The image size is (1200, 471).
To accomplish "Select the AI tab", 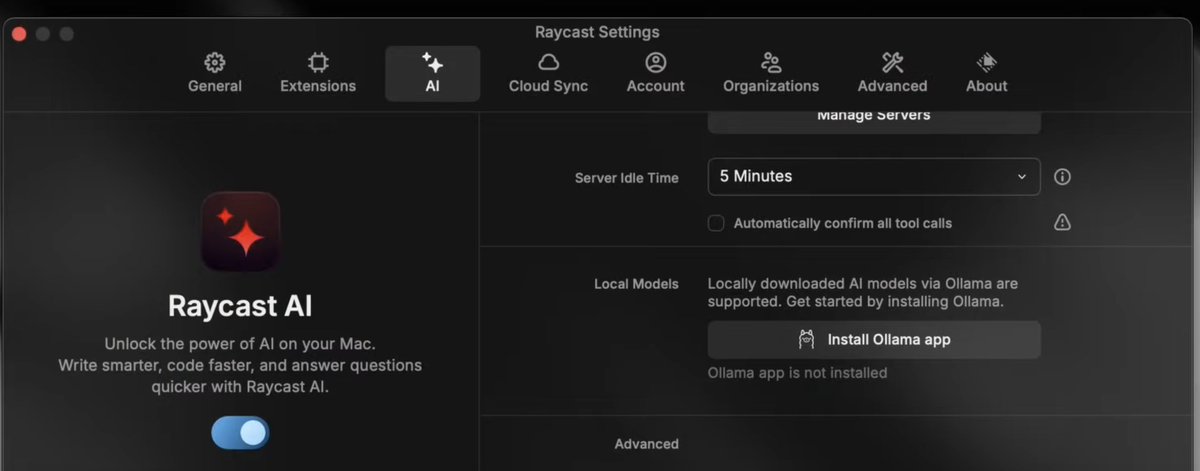I will click(x=432, y=74).
